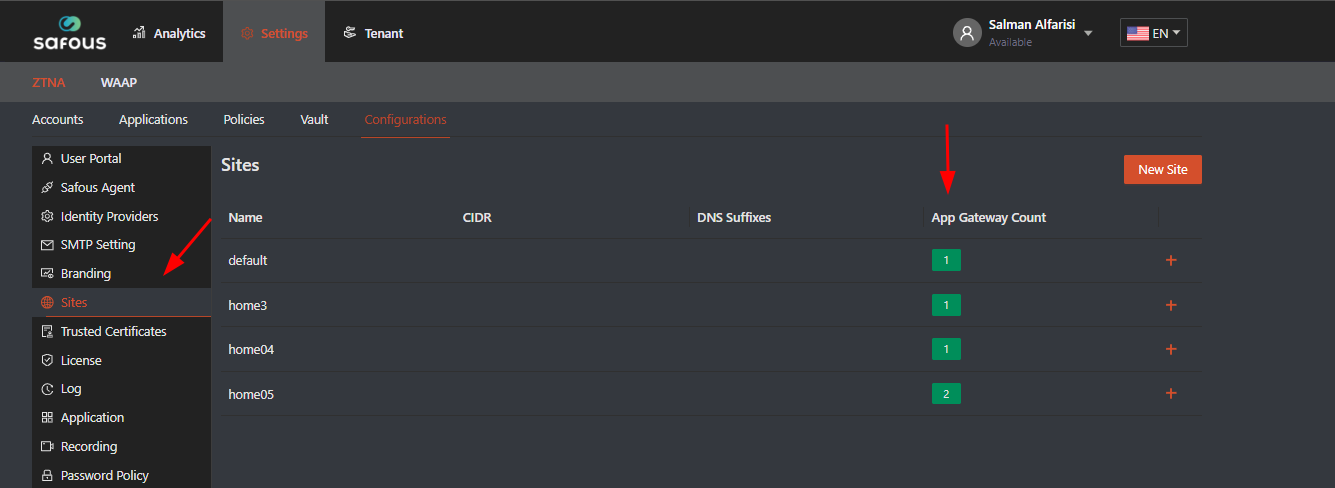This screenshot has height=488, width=1335.
Task: Click the New Site button
Action: tap(1162, 170)
